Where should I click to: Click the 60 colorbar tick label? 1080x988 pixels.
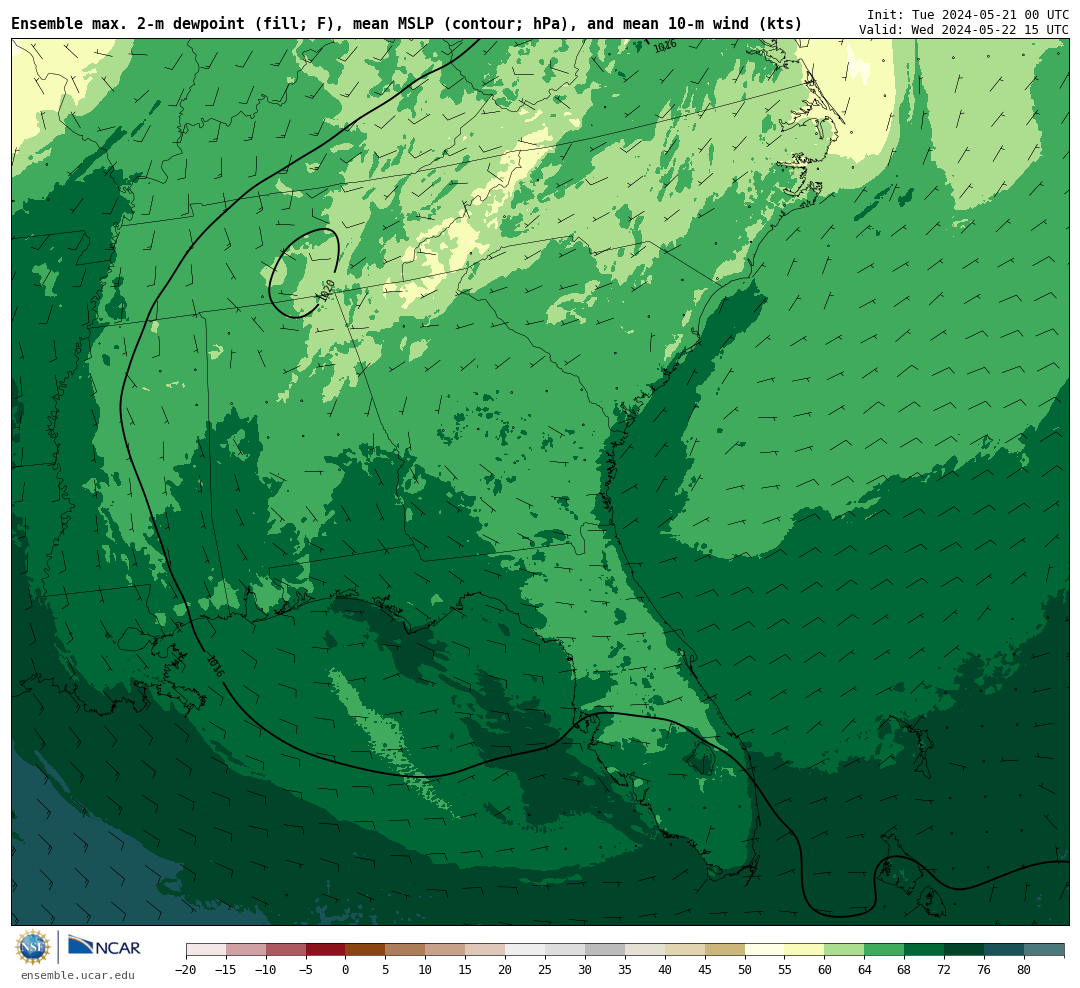[x=825, y=970]
